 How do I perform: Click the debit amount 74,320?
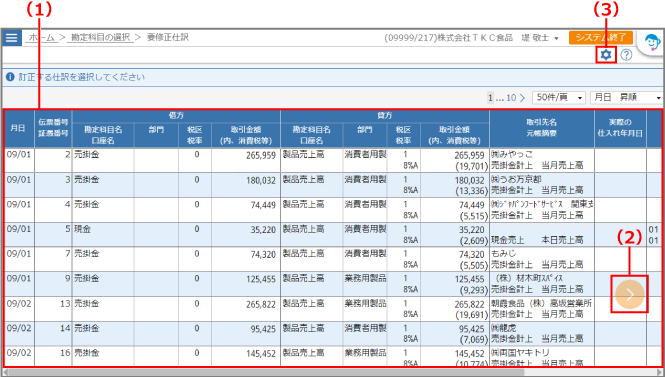tap(263, 254)
